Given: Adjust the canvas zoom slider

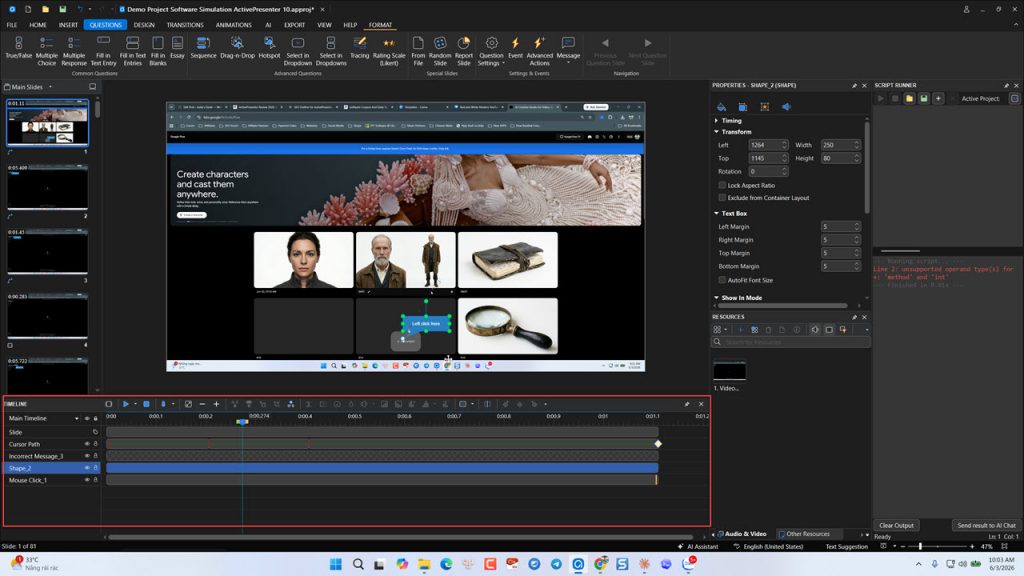Looking at the screenshot, I should coord(920,547).
